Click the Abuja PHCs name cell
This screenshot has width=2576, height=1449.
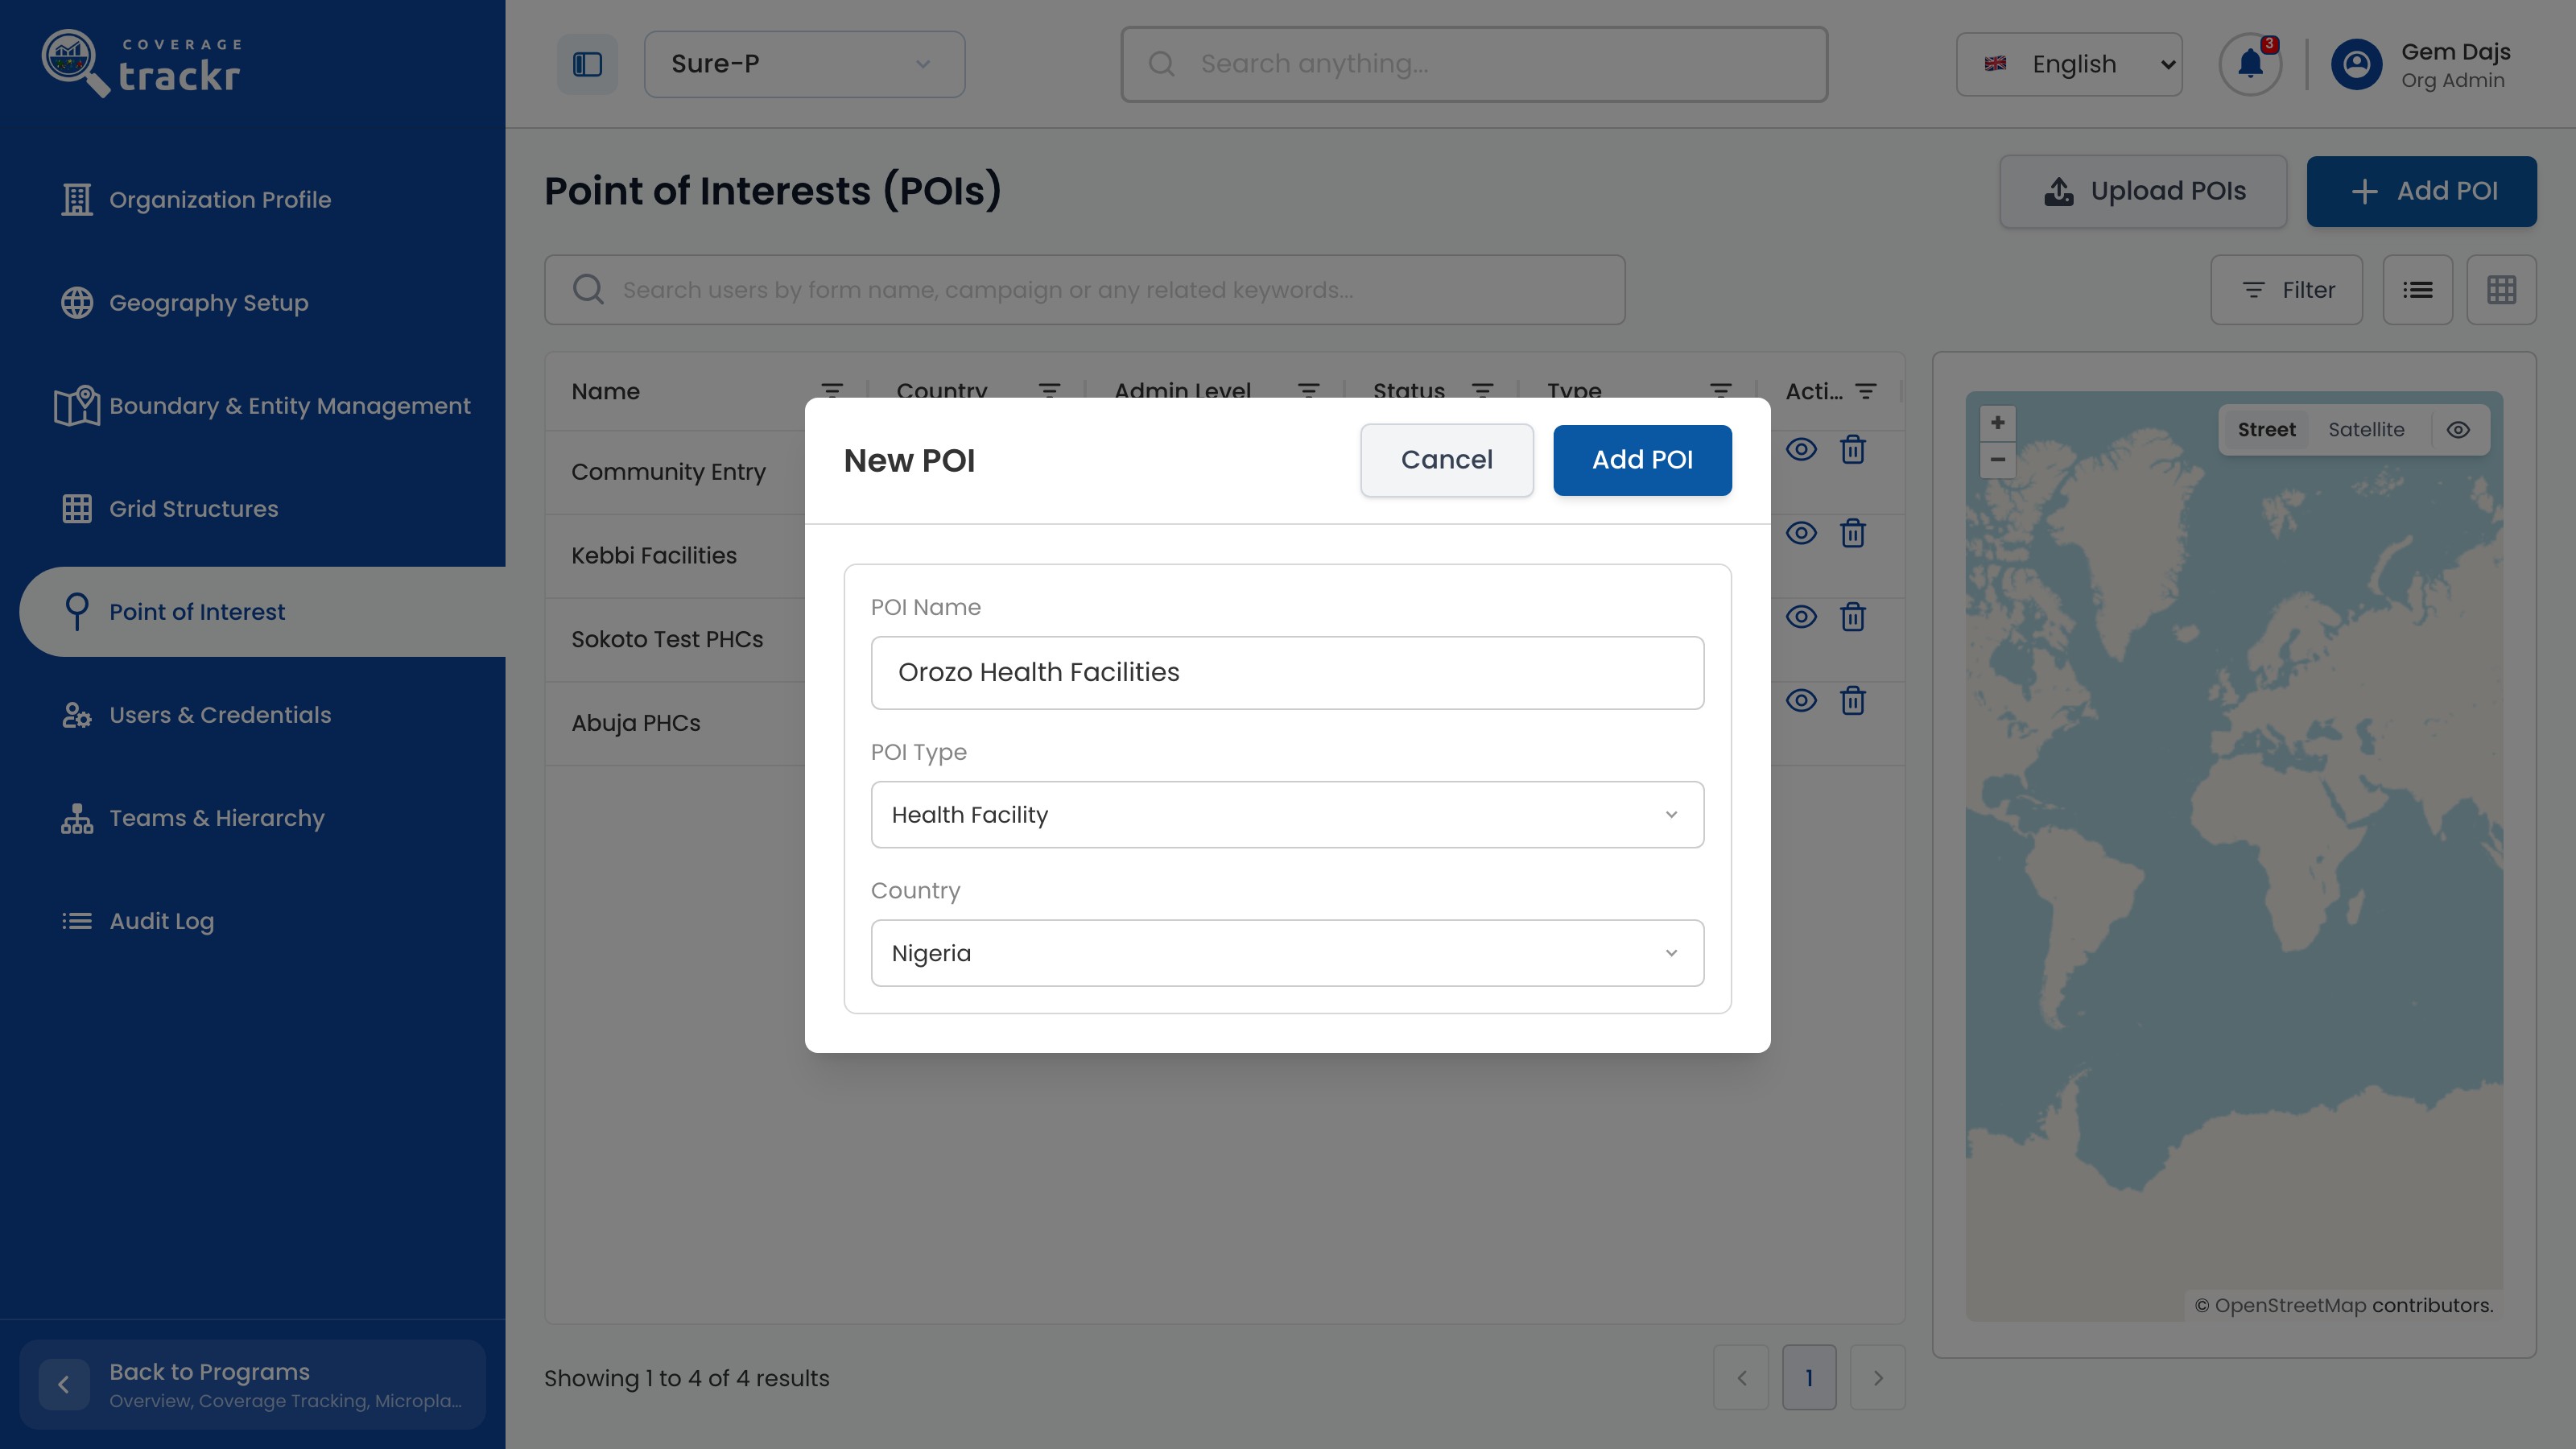pyautogui.click(x=636, y=723)
